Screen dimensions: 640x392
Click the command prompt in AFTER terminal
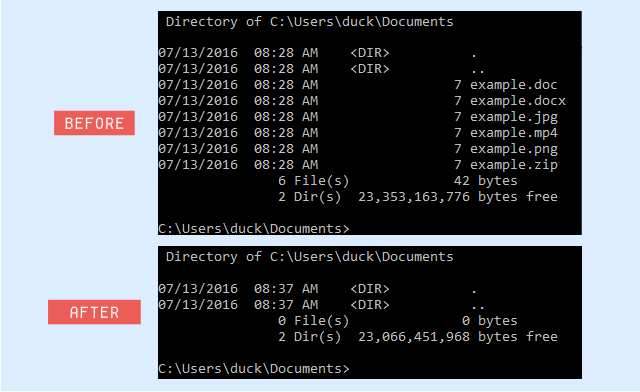click(x=254, y=369)
